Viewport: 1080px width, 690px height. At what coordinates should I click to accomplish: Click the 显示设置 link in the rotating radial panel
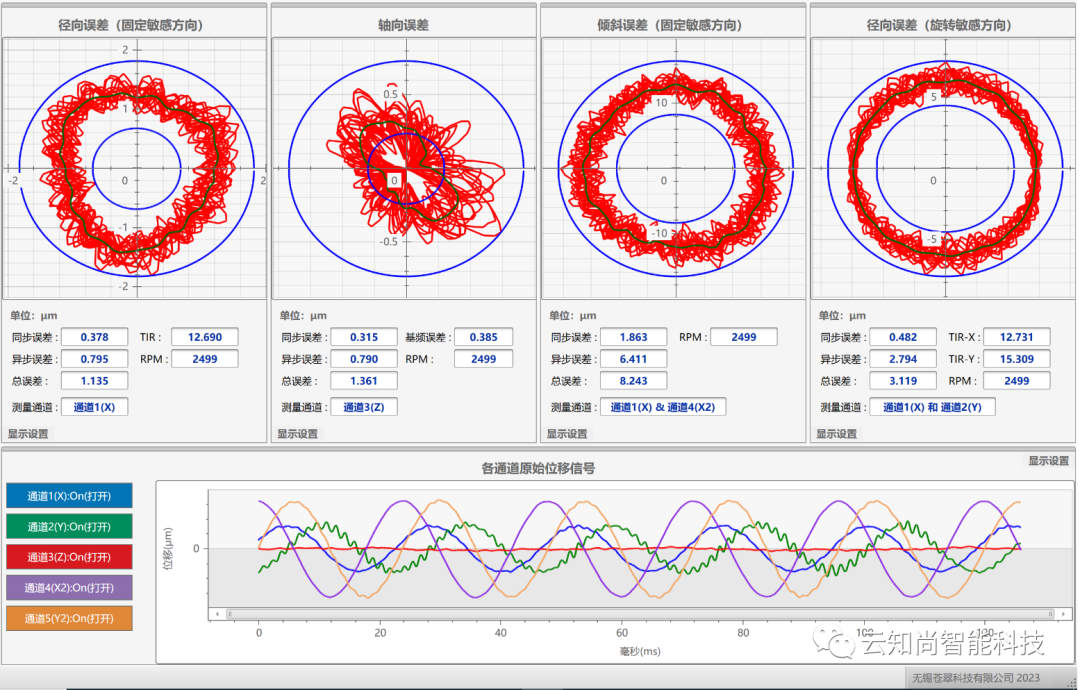pos(837,434)
